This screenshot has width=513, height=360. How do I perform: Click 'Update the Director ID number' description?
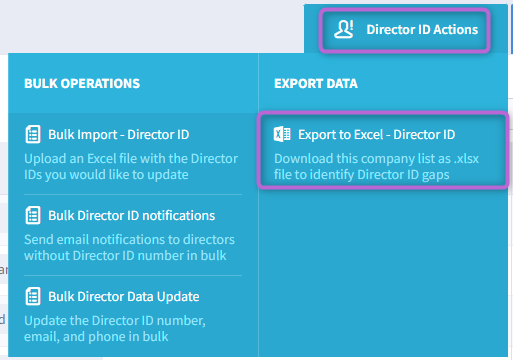pyautogui.click(x=115, y=321)
